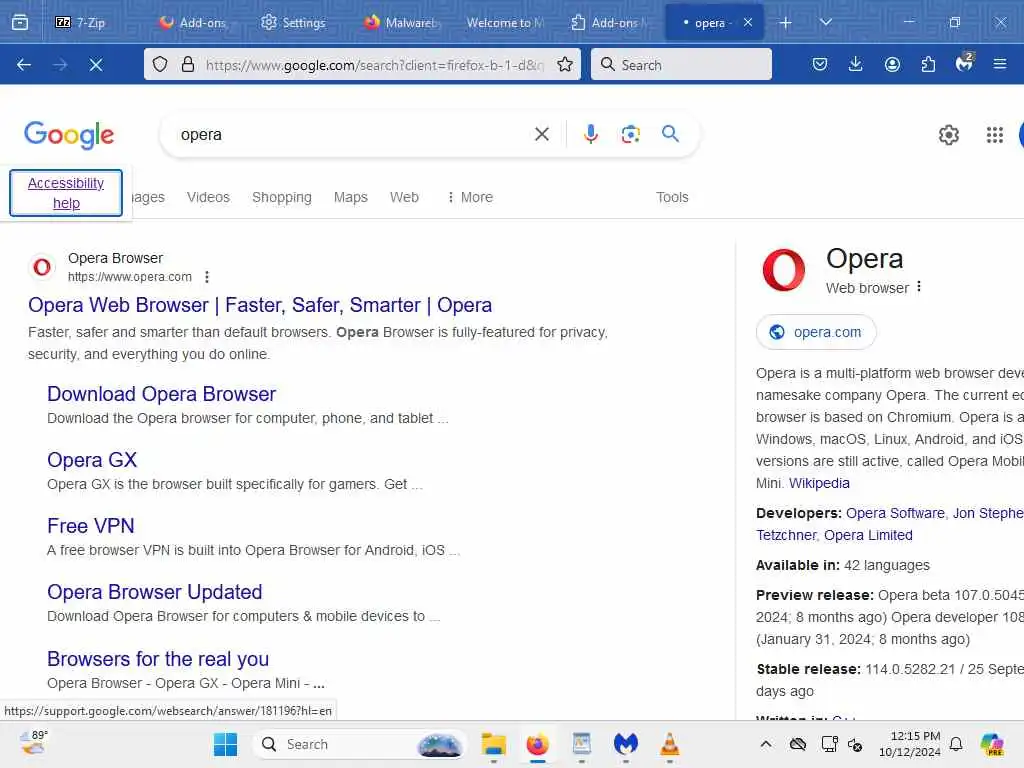Open the Firefox downloads panel
The image size is (1024, 768).
tap(856, 64)
